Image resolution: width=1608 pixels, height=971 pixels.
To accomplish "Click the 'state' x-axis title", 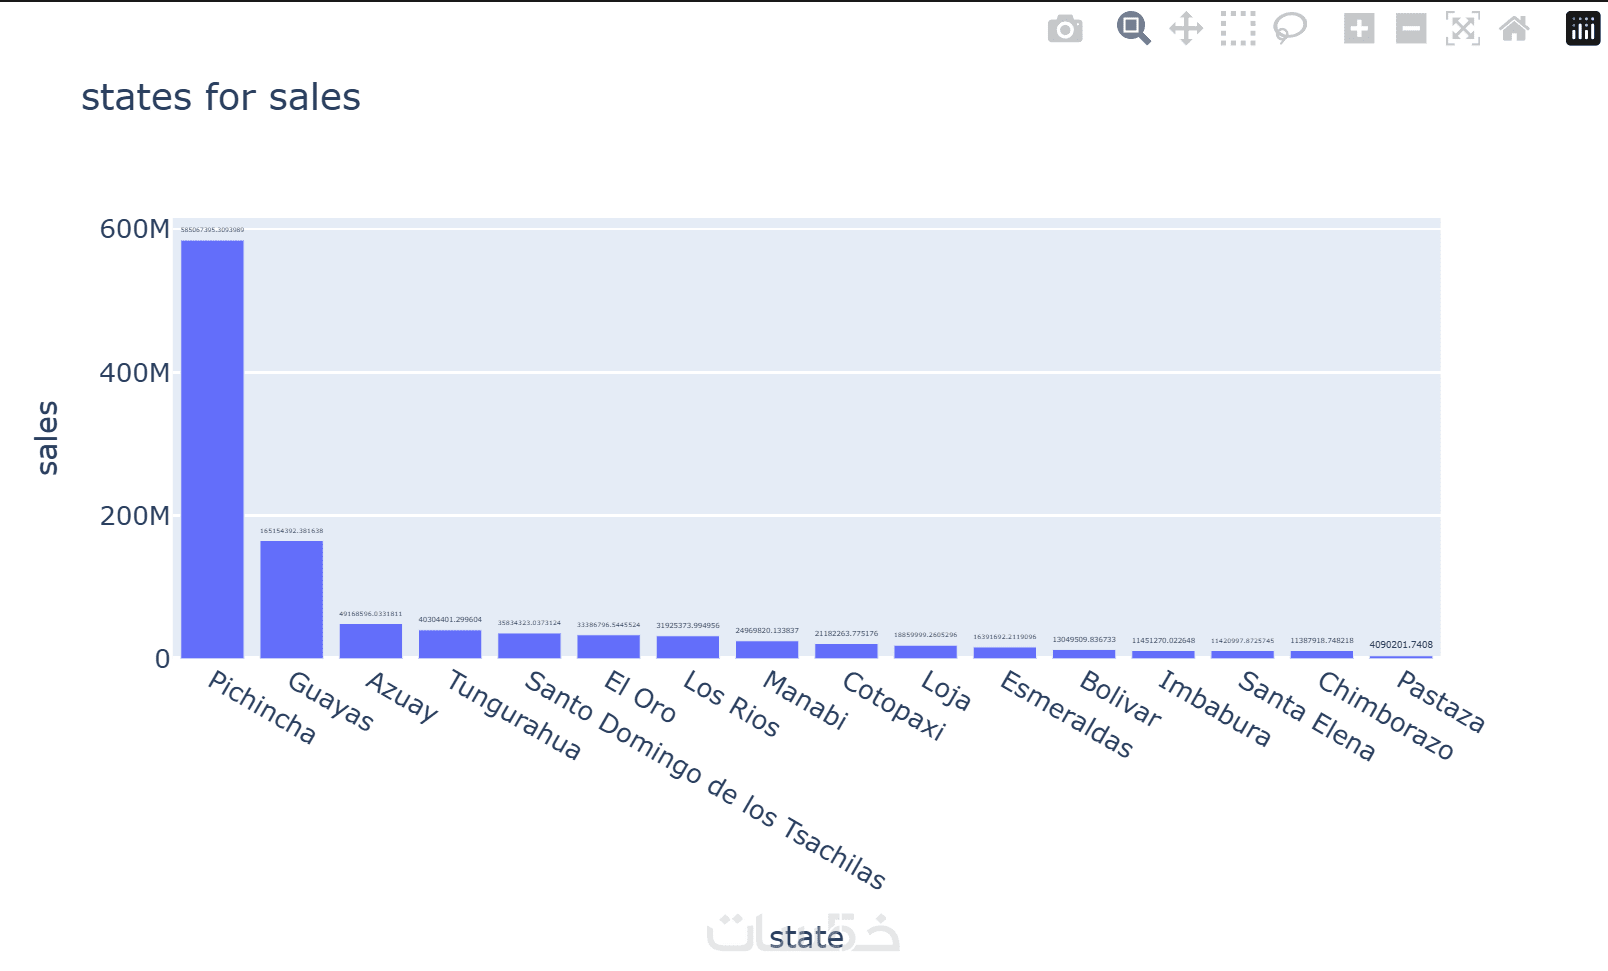I will pos(806,937).
